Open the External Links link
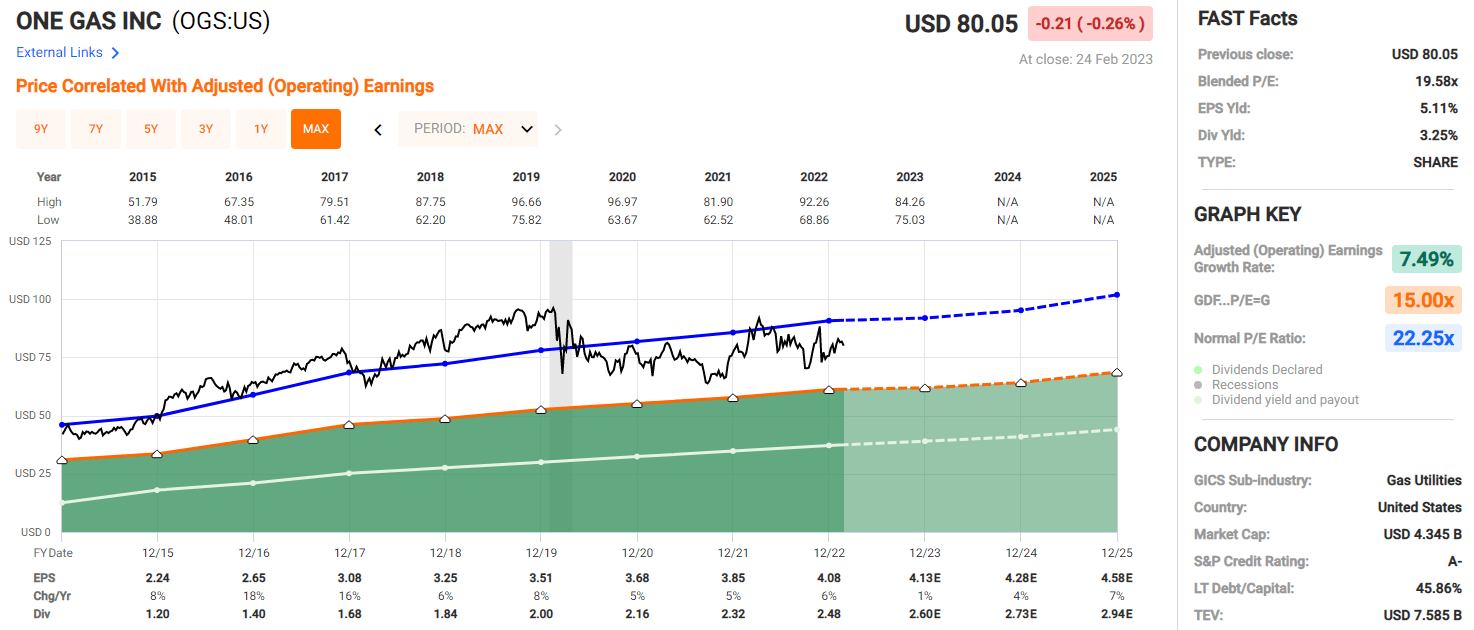Screen dimensions: 1474x630 tap(59, 52)
